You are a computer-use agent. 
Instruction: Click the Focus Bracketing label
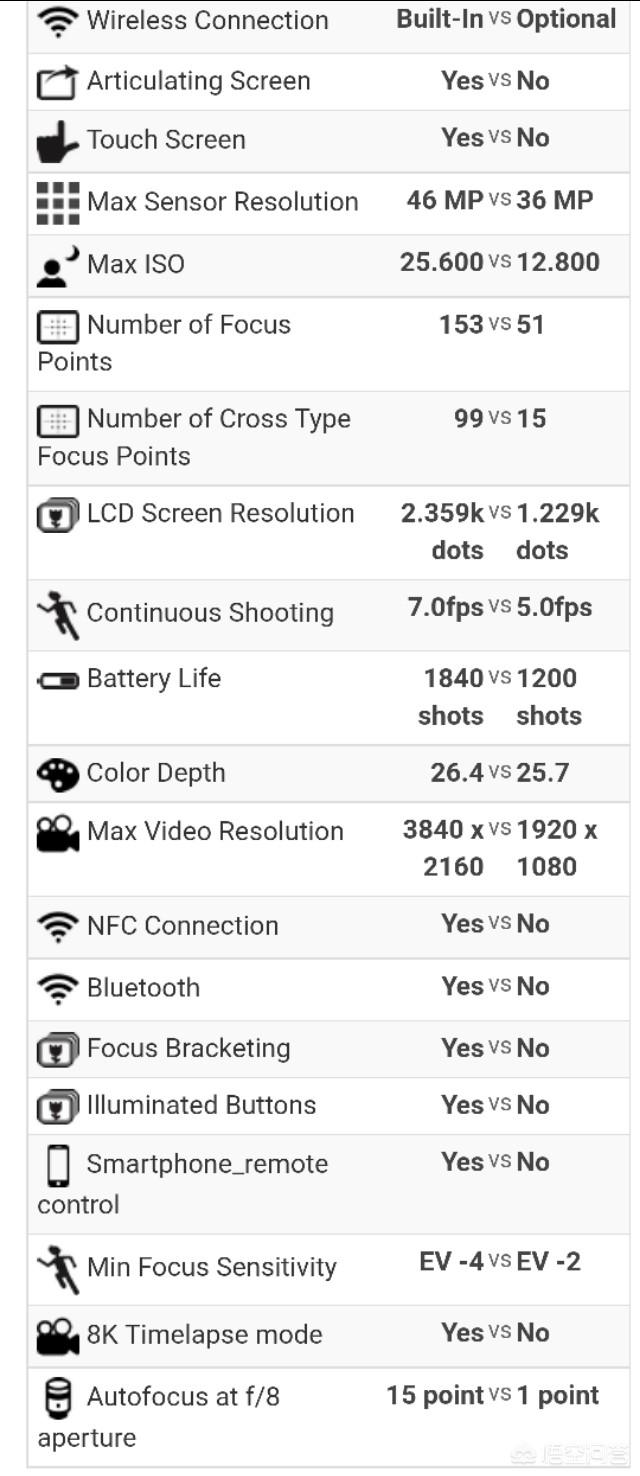[189, 1049]
